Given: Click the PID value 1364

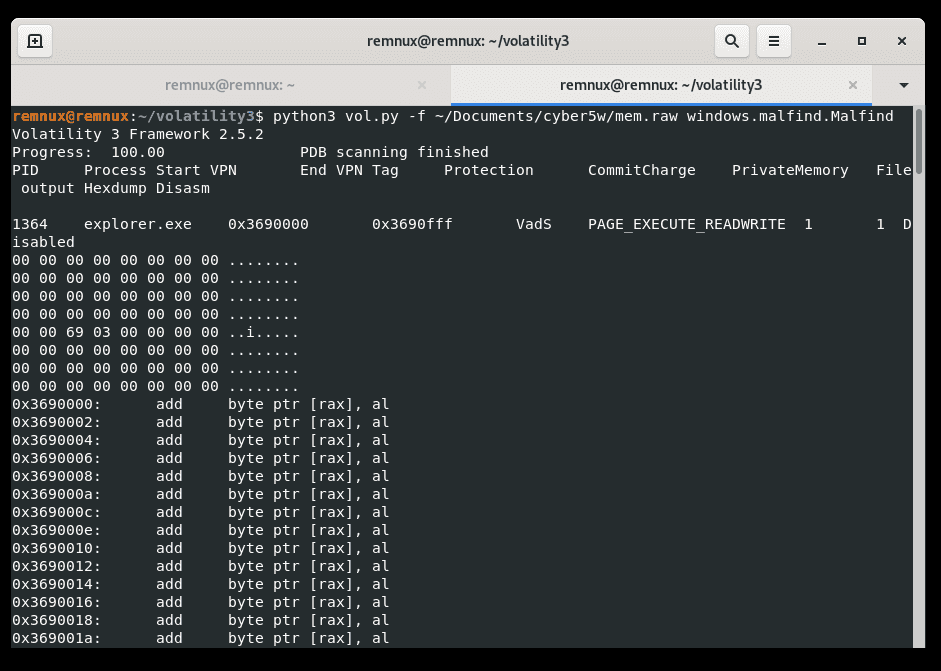Looking at the screenshot, I should [x=30, y=224].
